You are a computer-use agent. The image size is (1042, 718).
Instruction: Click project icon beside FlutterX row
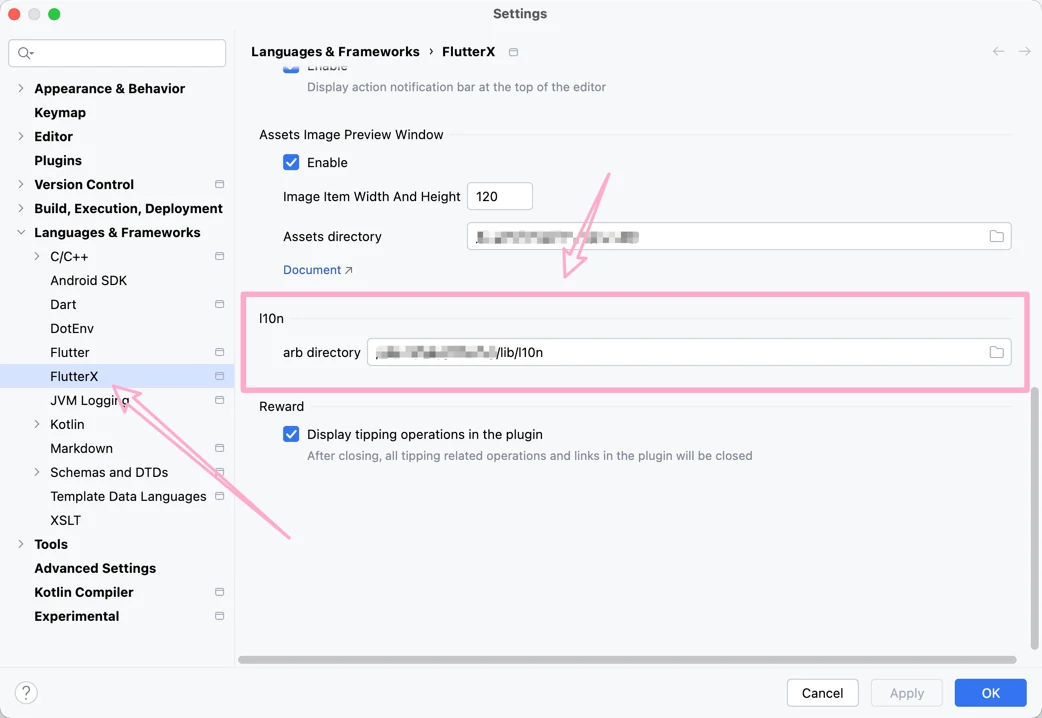pos(219,376)
